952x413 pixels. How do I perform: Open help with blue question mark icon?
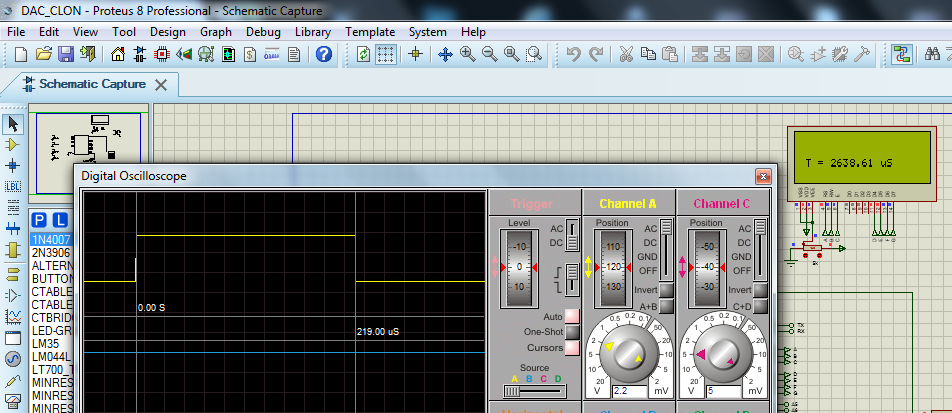click(x=324, y=55)
